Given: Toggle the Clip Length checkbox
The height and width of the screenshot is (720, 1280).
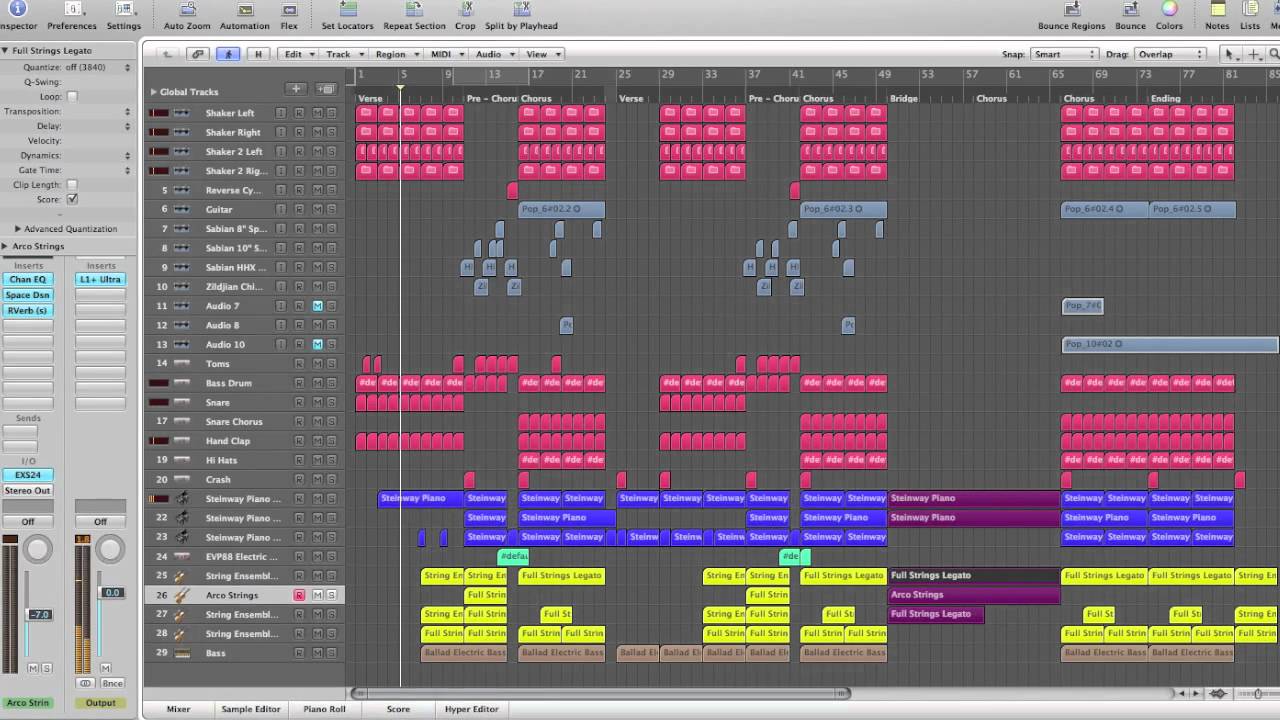Looking at the screenshot, I should click(72, 185).
